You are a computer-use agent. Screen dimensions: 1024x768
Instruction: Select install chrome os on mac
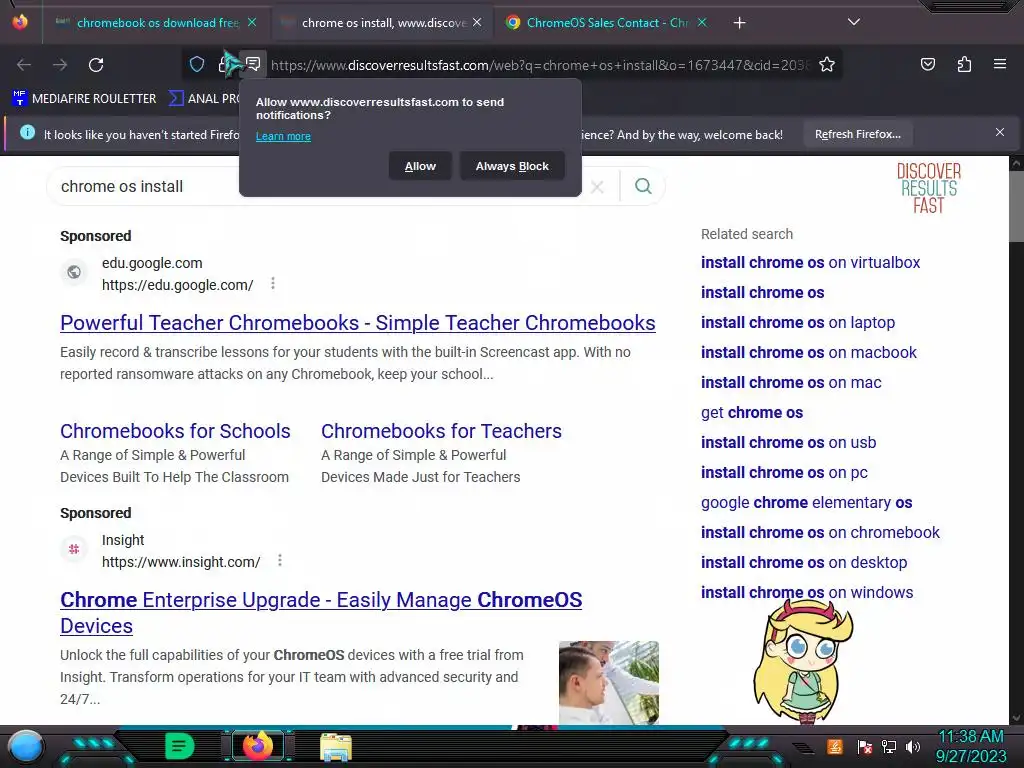(791, 383)
